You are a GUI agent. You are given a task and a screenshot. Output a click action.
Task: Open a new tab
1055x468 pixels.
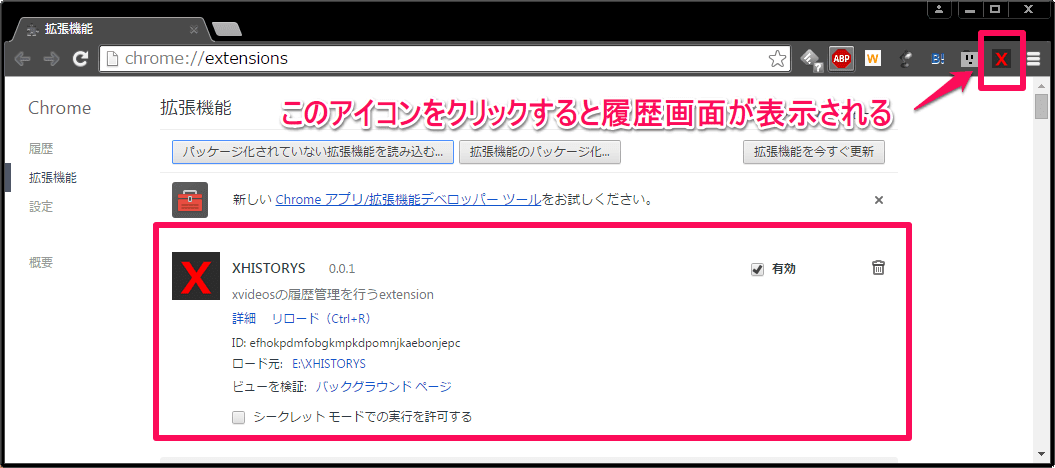click(x=227, y=29)
